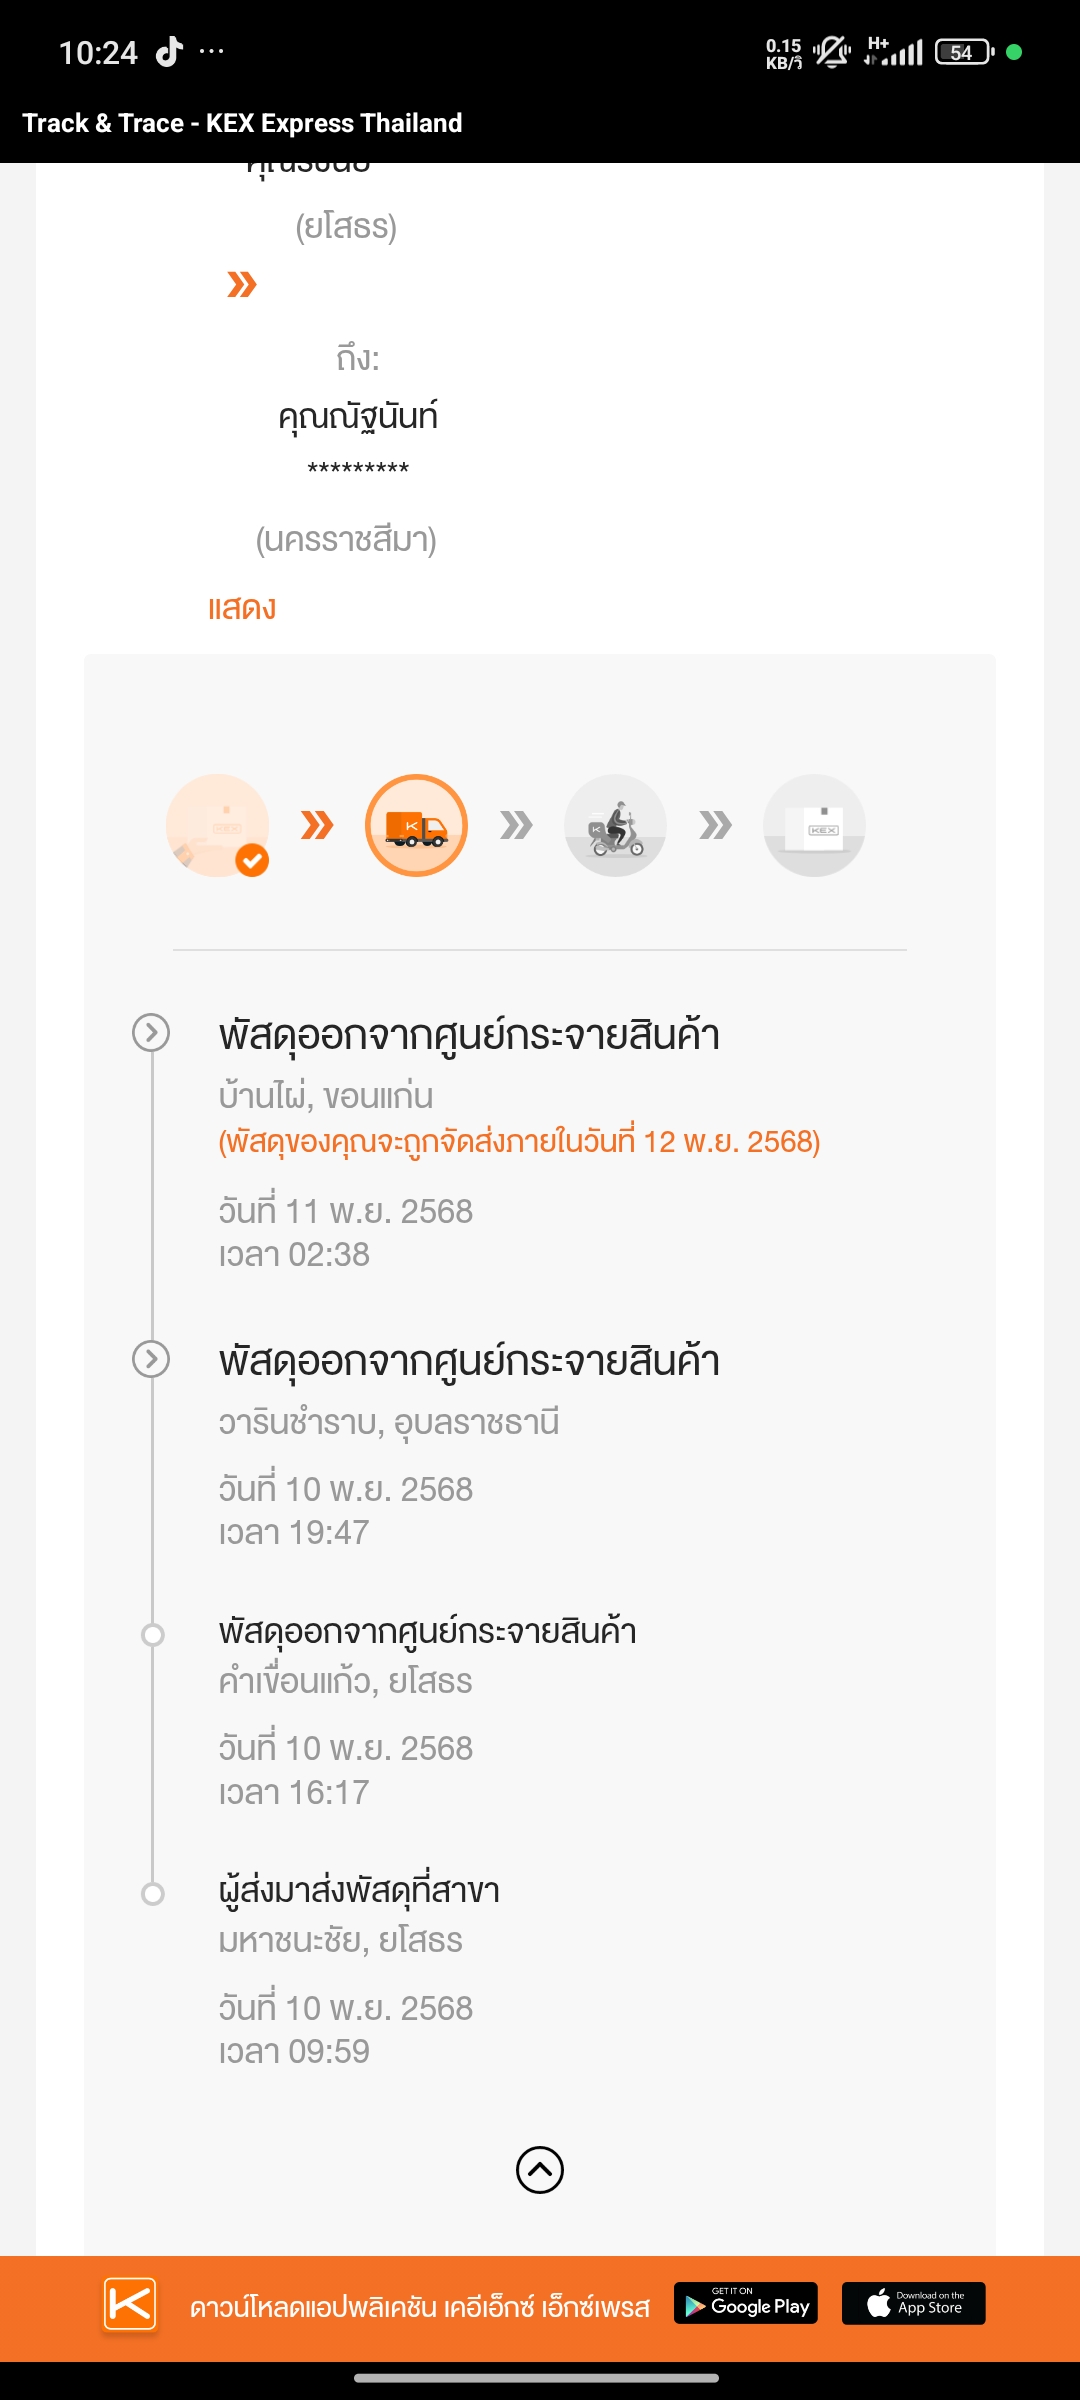Click the Maha Chana Chai timeline marker

coord(153,1894)
